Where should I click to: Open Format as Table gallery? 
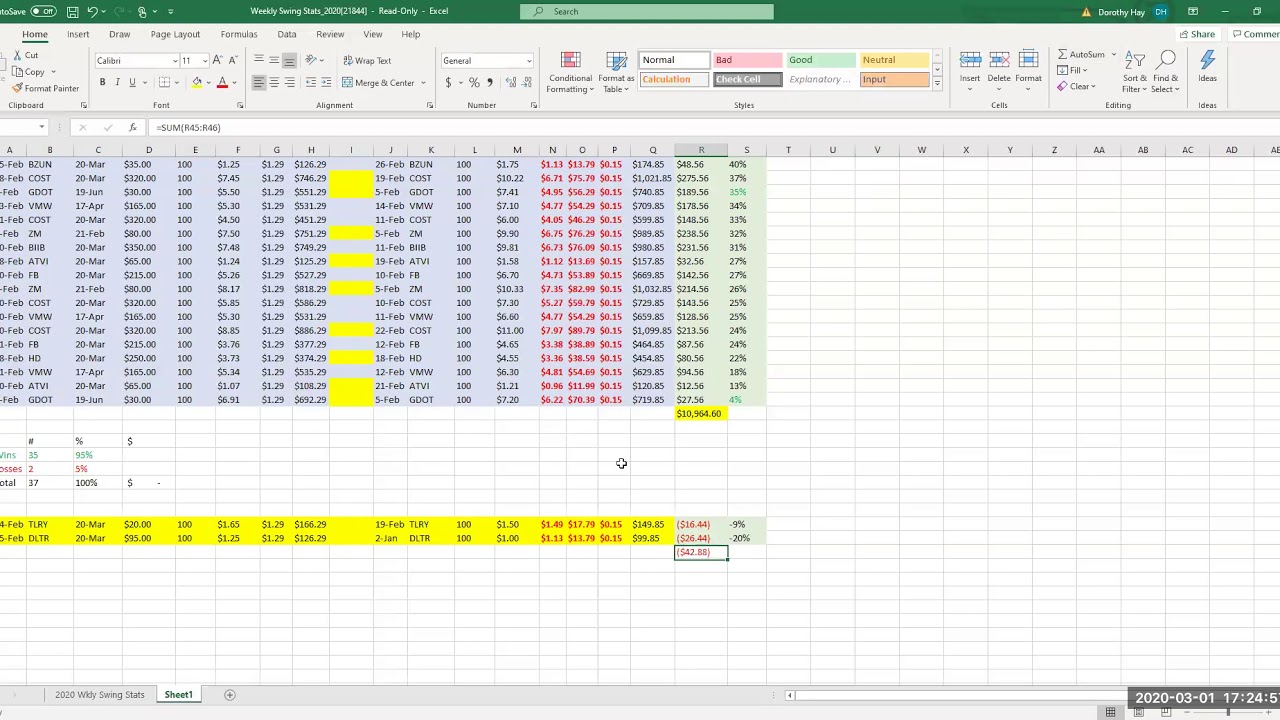click(616, 72)
